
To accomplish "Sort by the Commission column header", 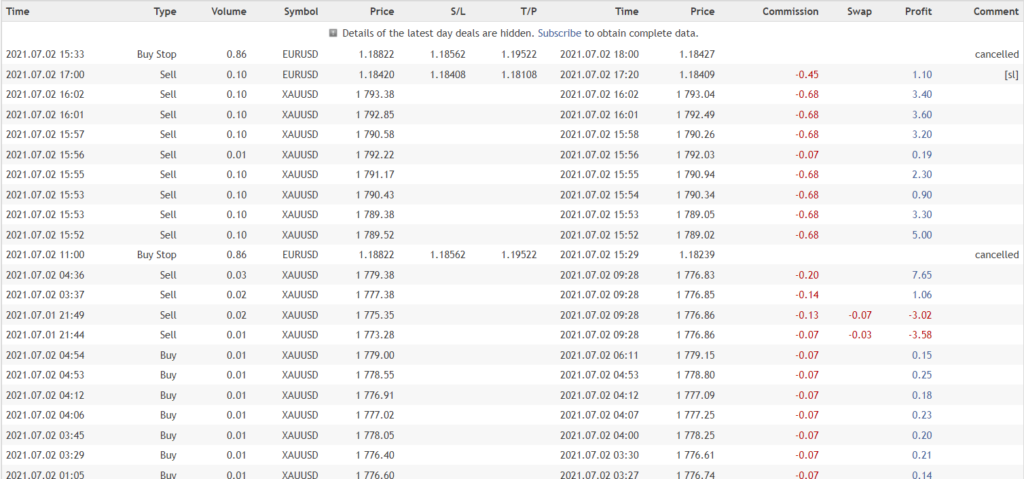I will tap(790, 11).
